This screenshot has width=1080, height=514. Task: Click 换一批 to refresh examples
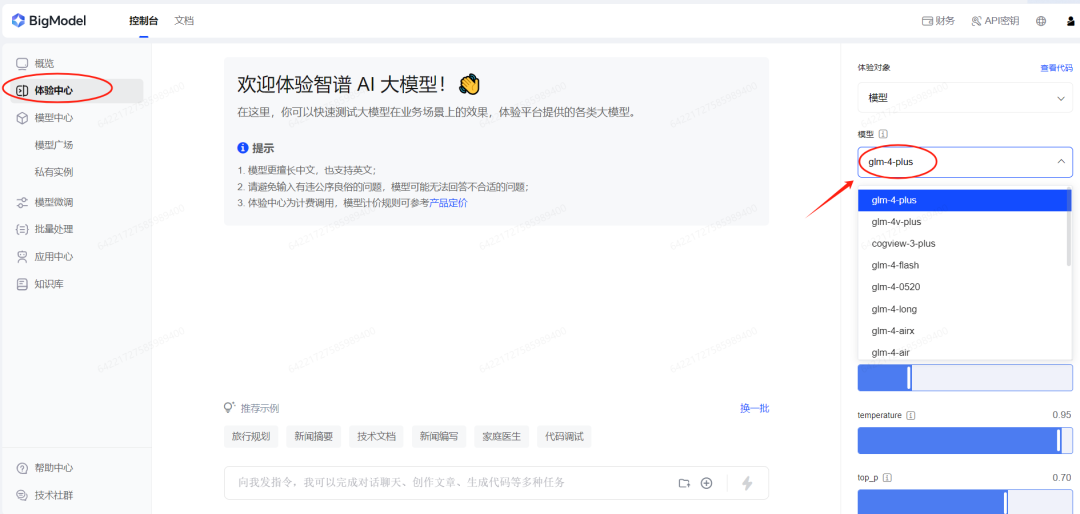[754, 408]
